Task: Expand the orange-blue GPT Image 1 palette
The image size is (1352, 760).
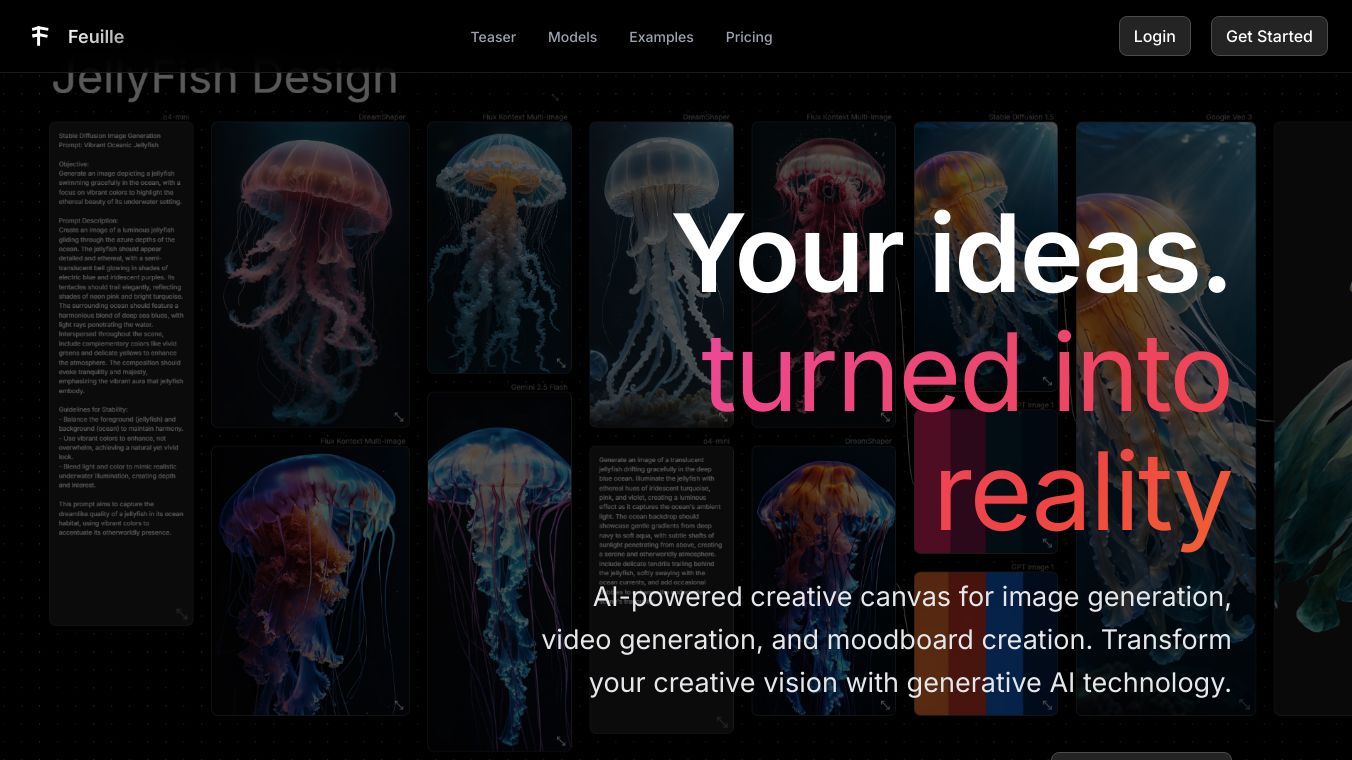Action: 1046,705
